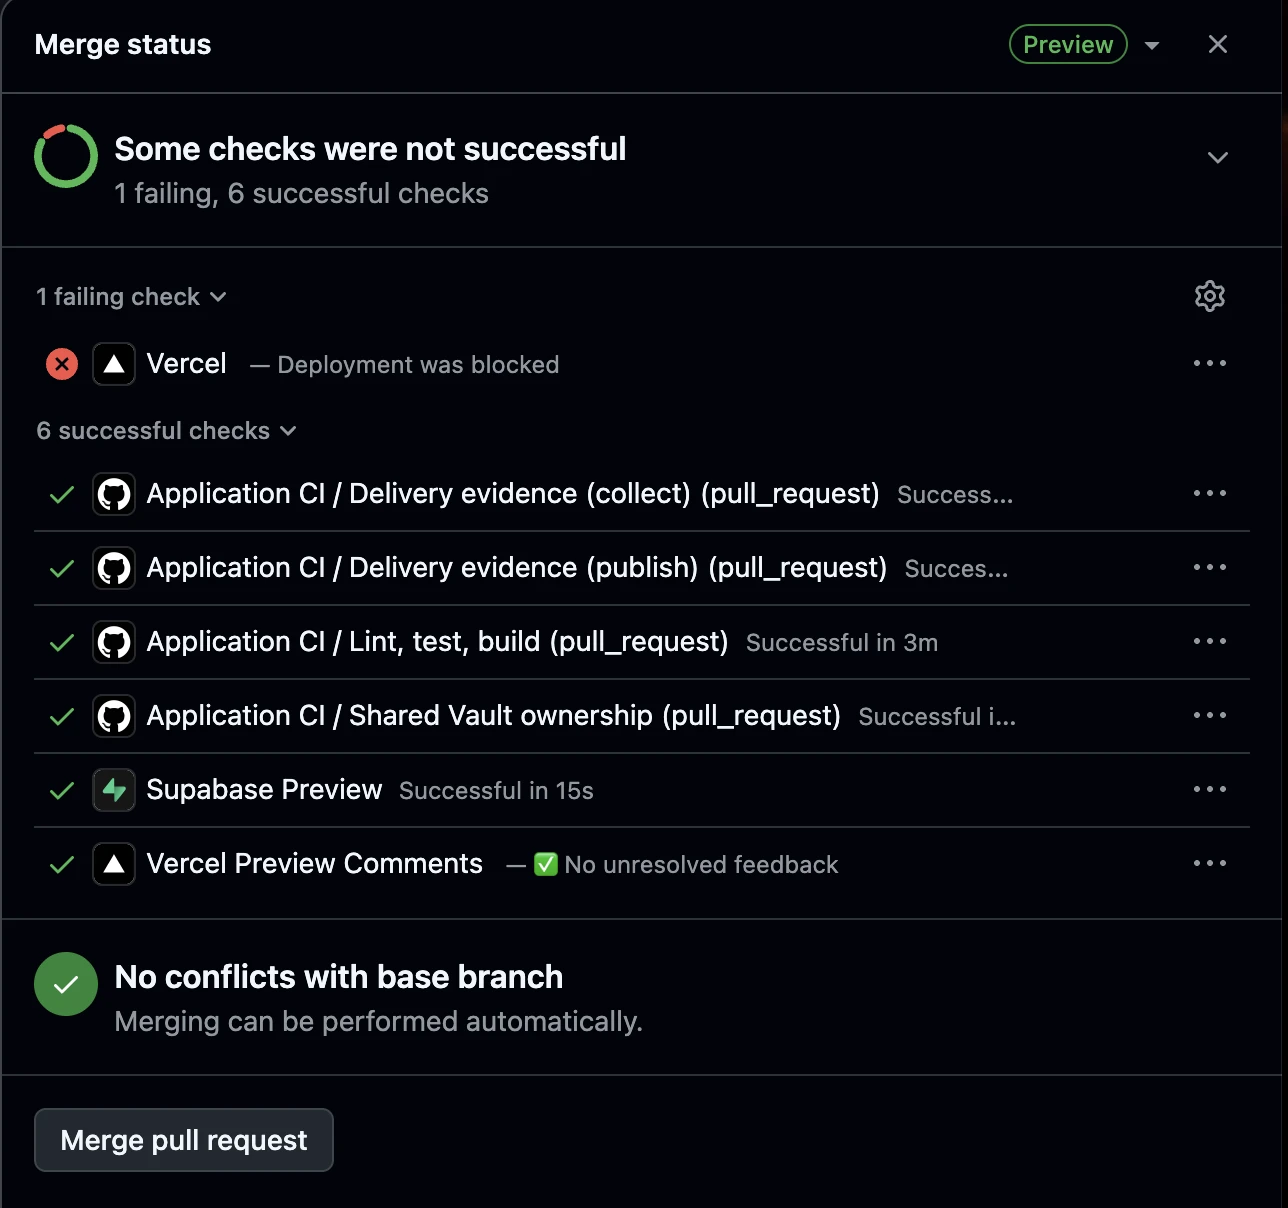Open Application CI / Delivery evidence (collect) check

click(x=513, y=493)
